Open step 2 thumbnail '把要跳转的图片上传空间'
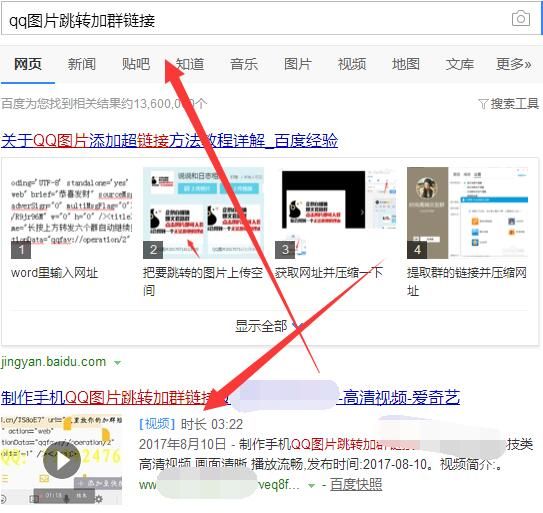 203,213
